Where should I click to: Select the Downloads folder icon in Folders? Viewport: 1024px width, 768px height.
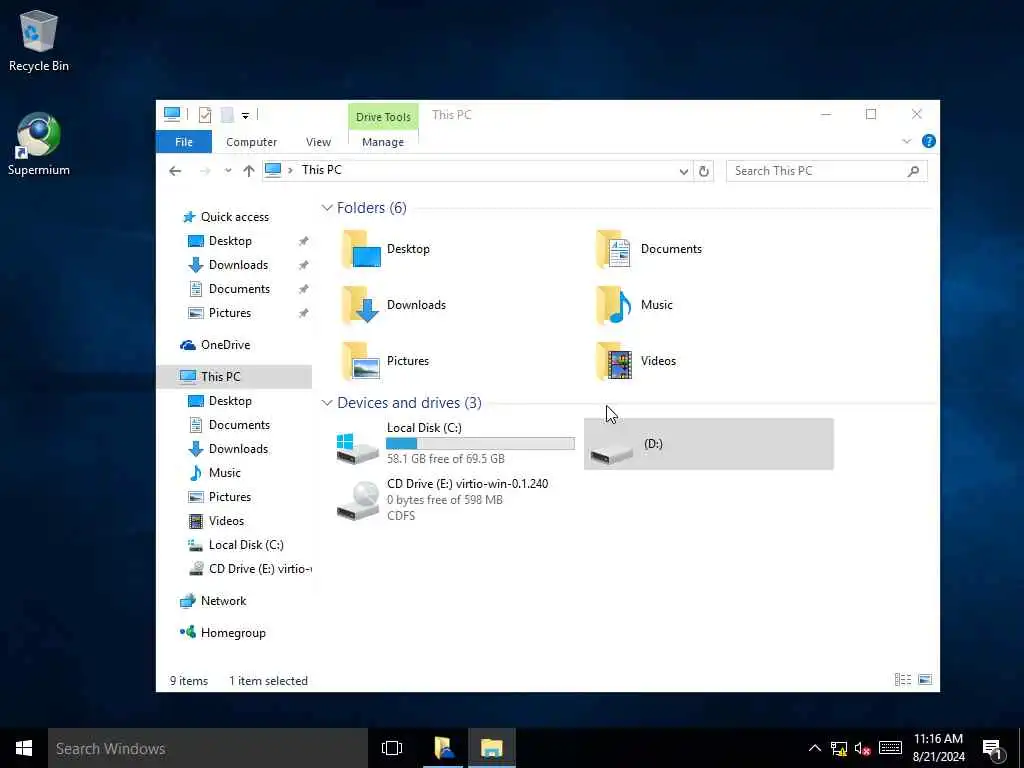pyautogui.click(x=361, y=305)
